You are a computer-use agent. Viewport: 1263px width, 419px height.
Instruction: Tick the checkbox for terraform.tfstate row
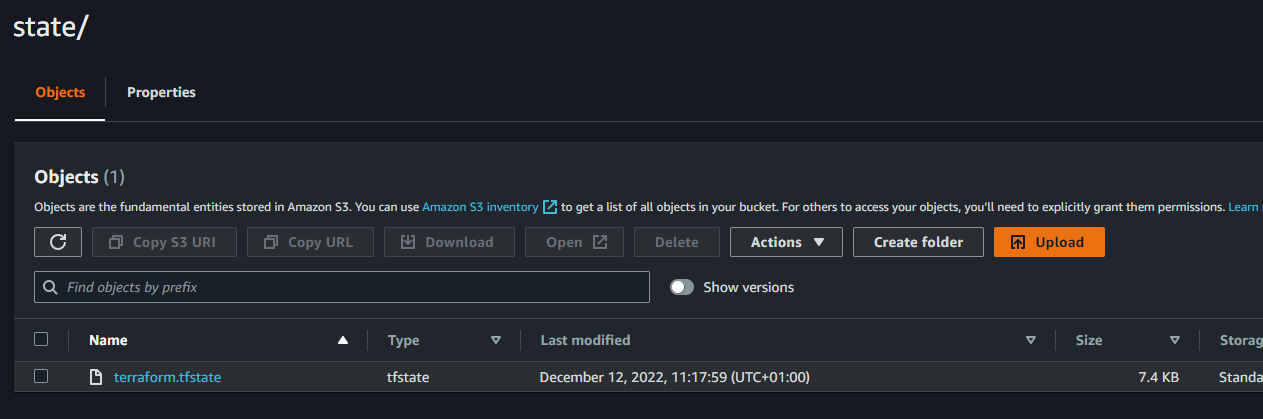tap(41, 376)
